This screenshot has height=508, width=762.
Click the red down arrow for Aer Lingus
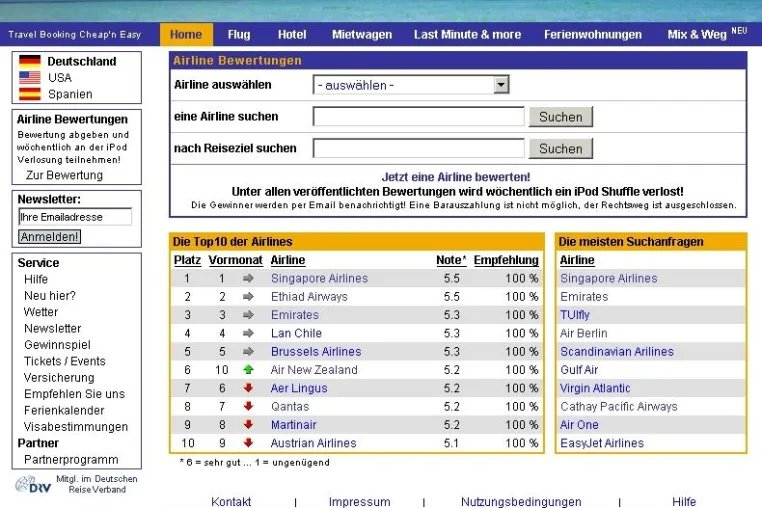248,388
